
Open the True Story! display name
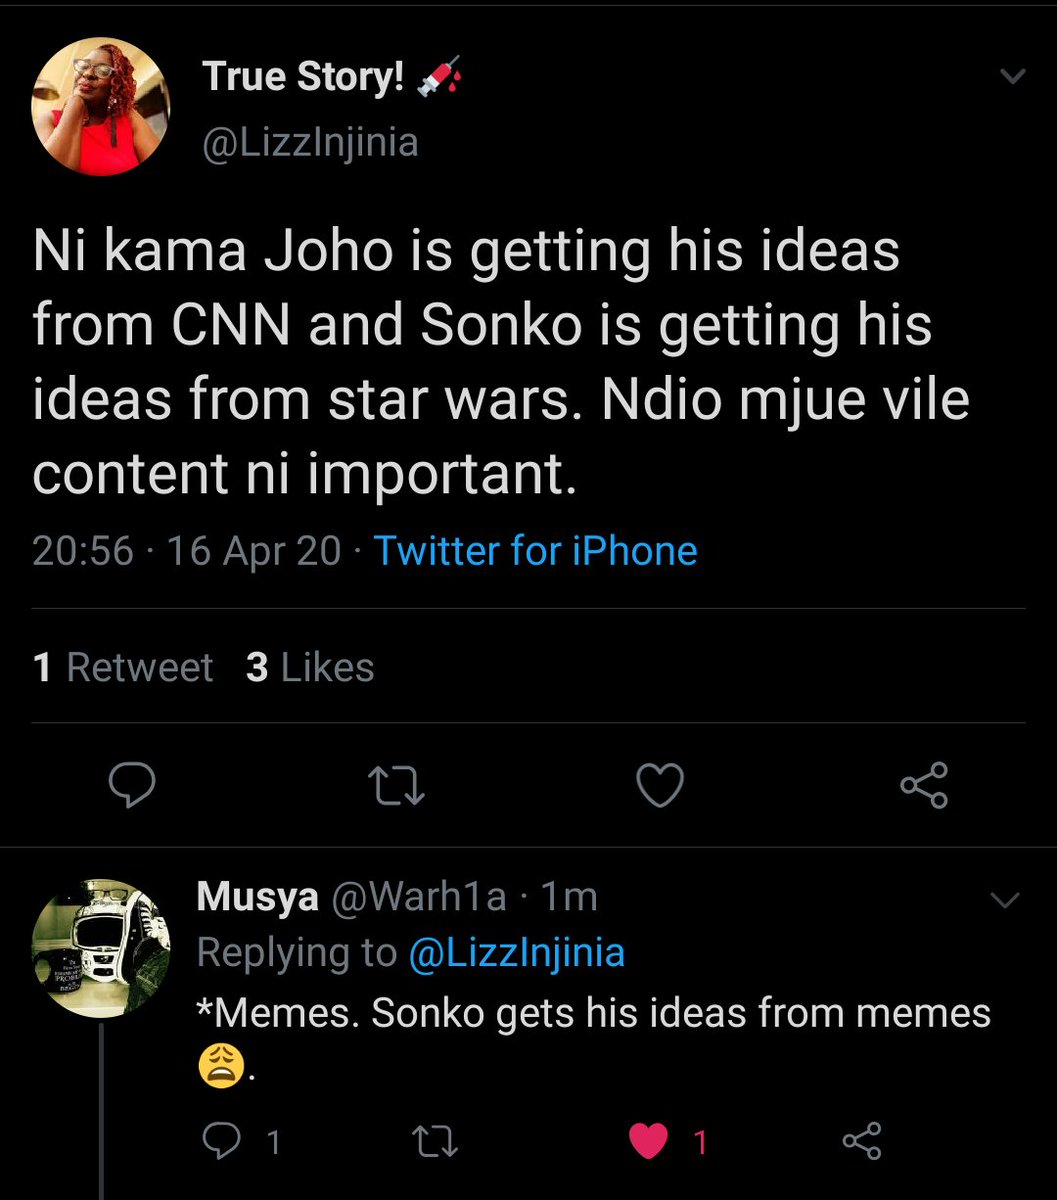[x=304, y=77]
